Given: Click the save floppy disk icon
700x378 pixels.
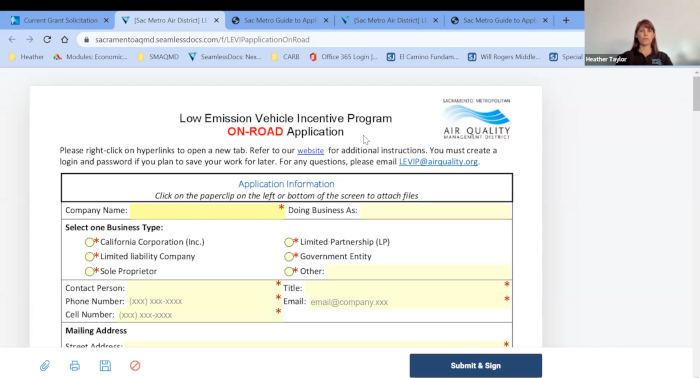Looking at the screenshot, I should pos(105,366).
